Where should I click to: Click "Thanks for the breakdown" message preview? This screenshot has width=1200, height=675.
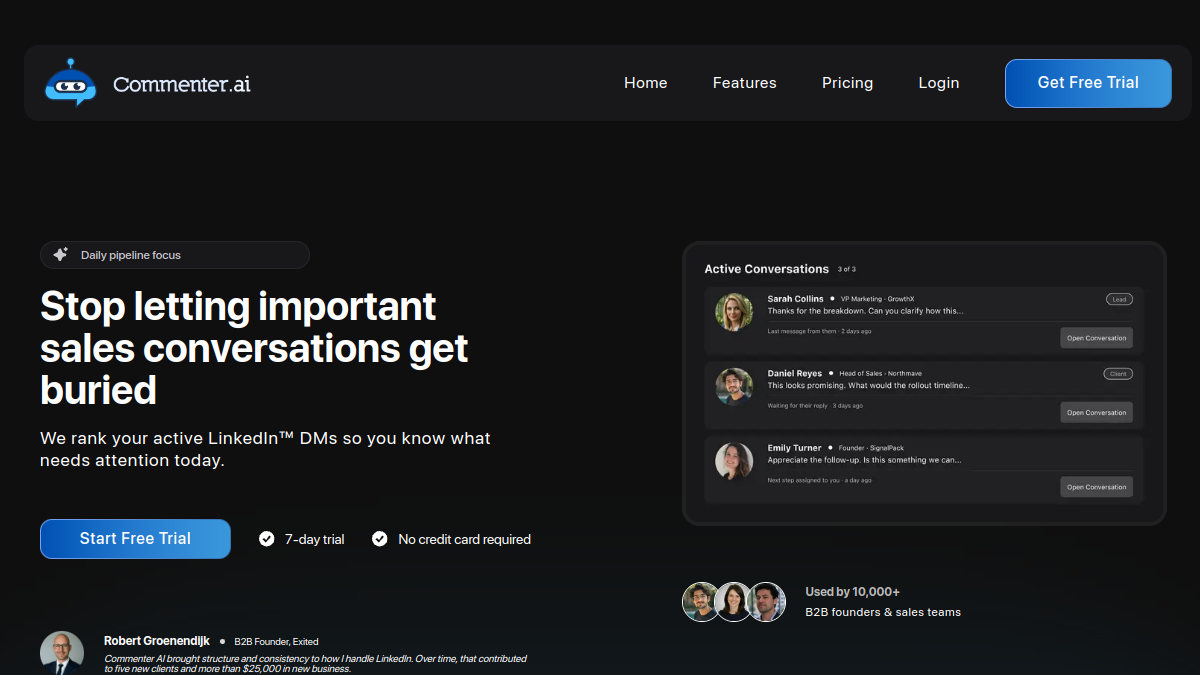tap(866, 311)
